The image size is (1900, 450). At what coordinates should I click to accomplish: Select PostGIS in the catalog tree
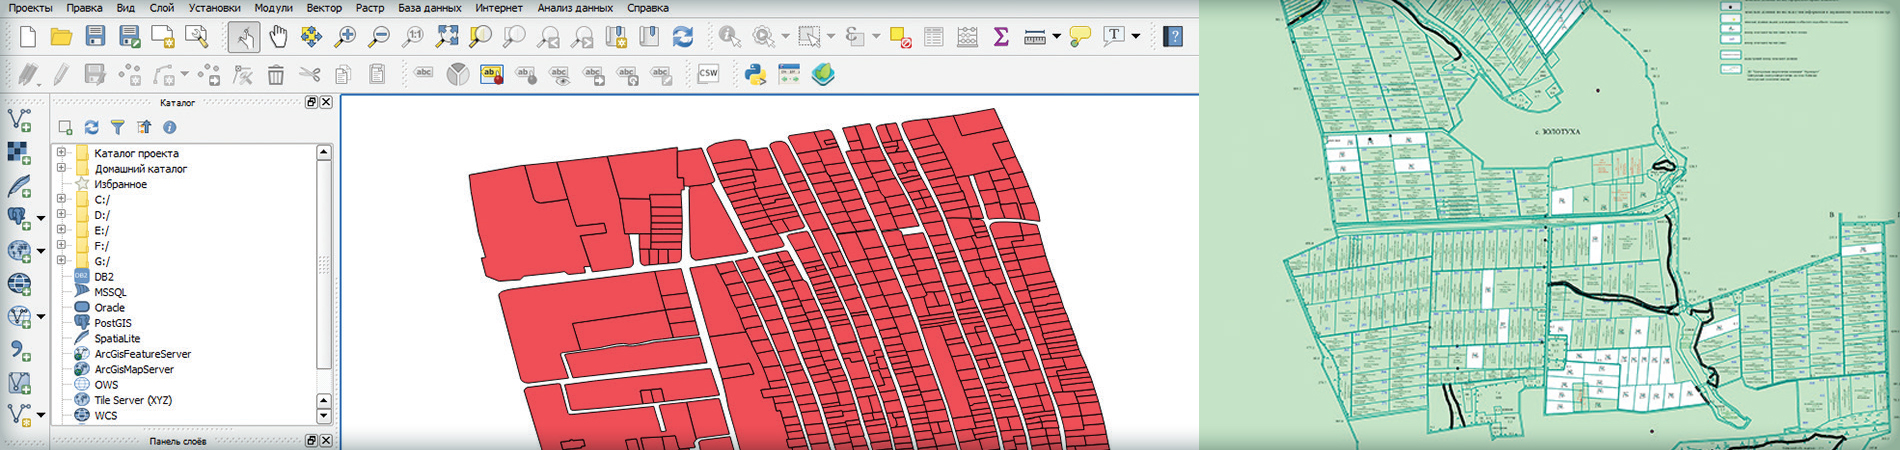coord(112,323)
